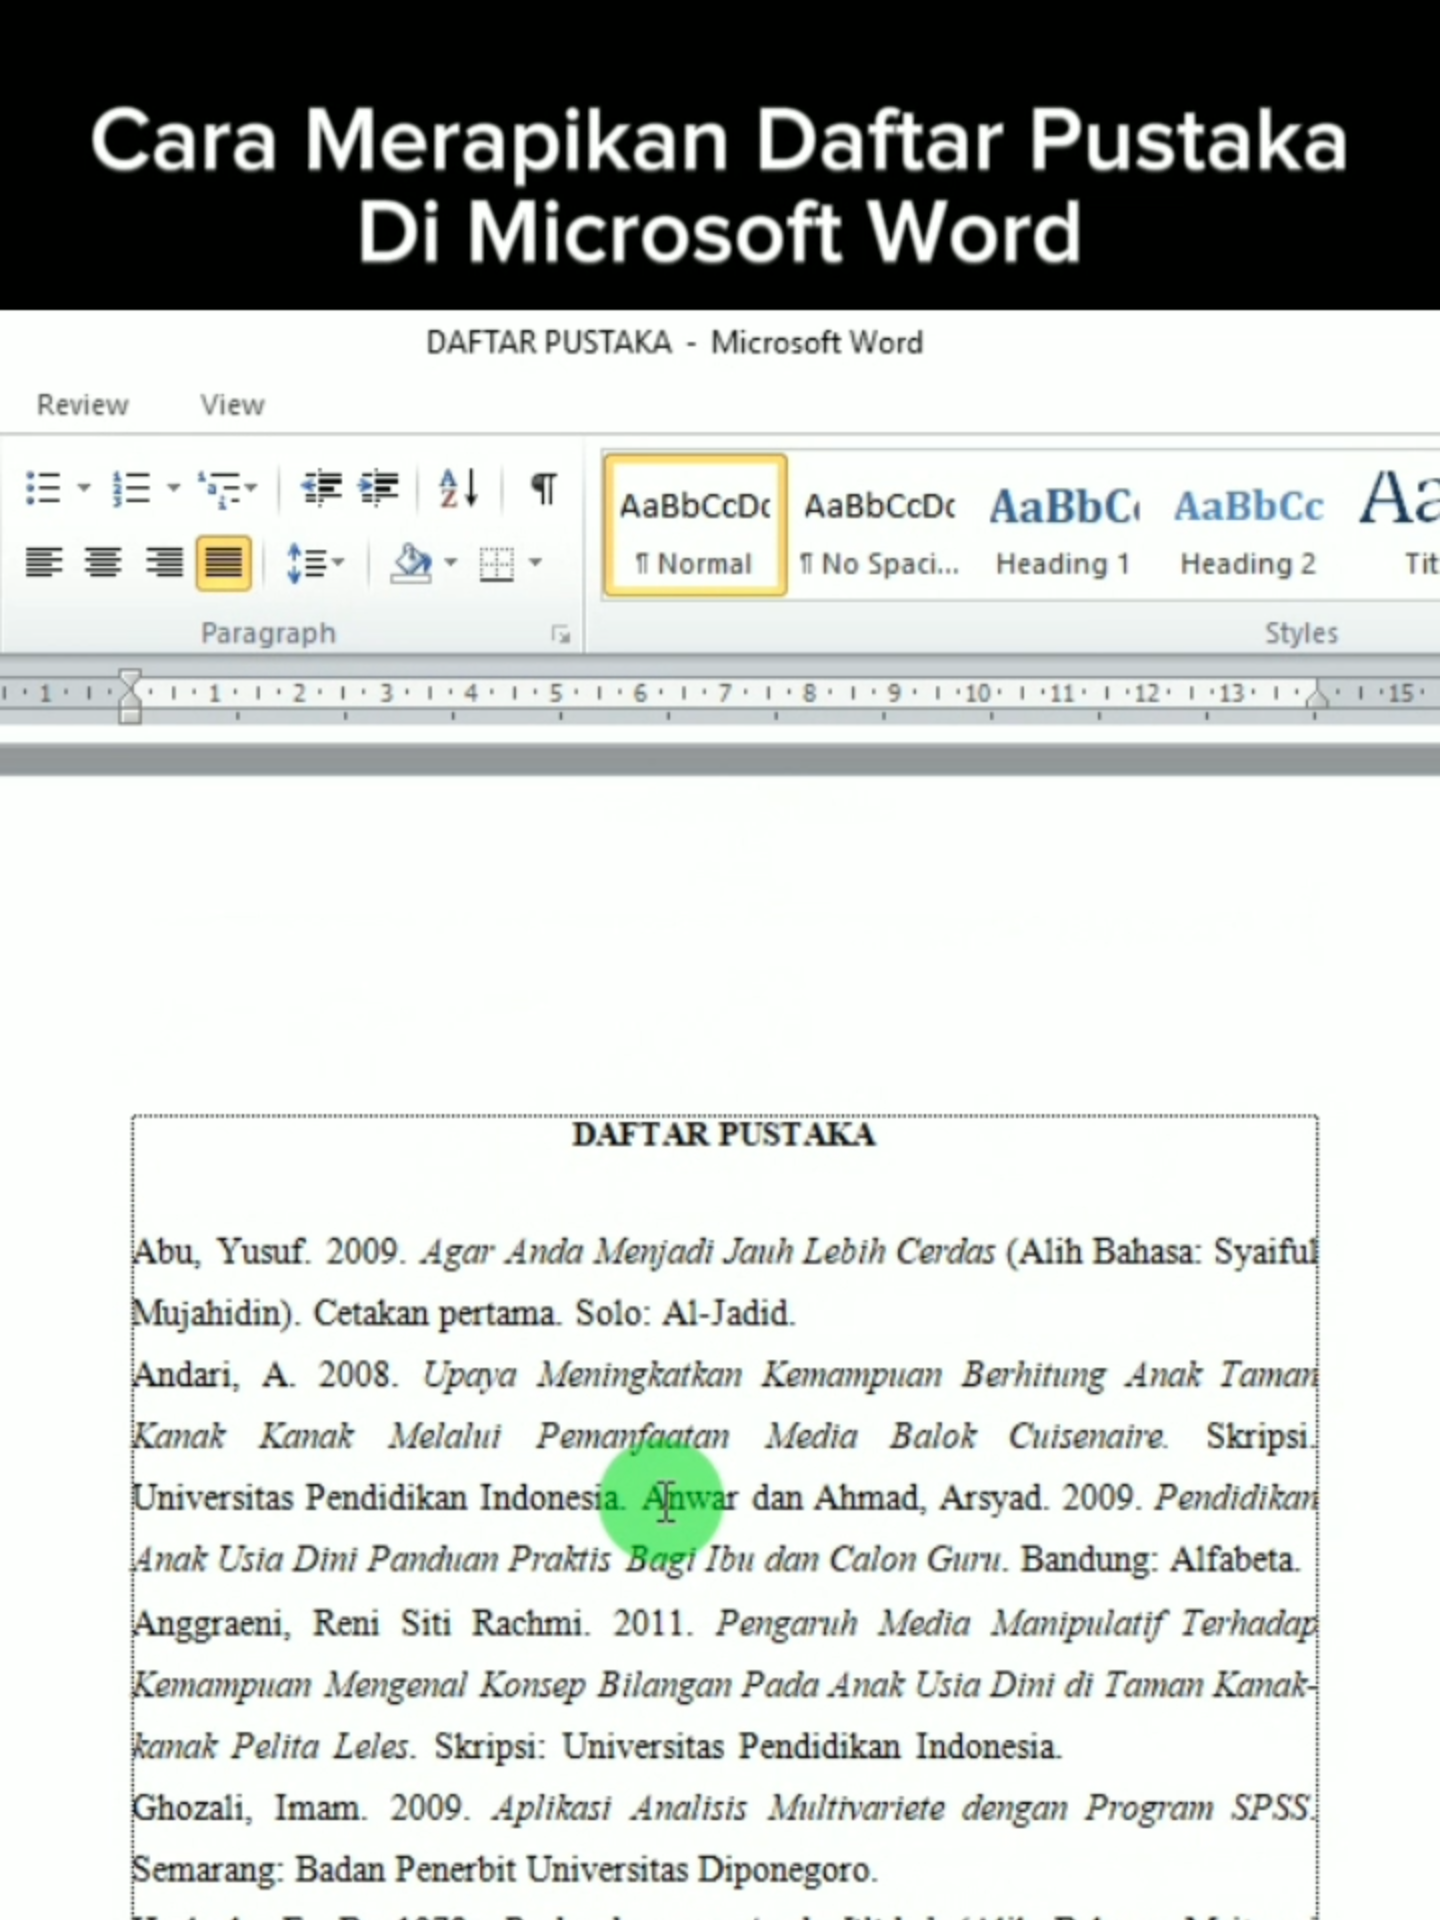Open the Bullets dropdown arrow
Screen dimensions: 1440x1920
point(84,489)
